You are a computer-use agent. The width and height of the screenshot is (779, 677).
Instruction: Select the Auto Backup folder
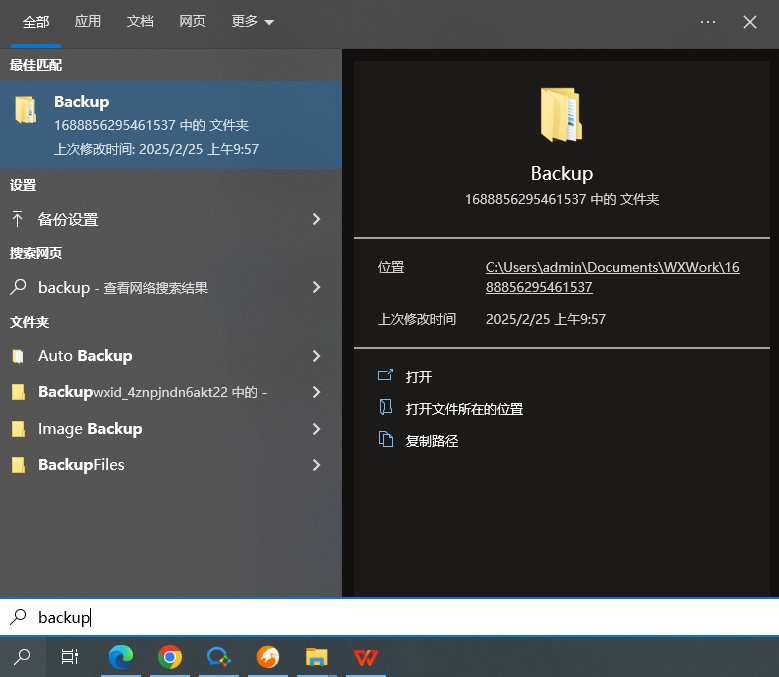click(171, 356)
